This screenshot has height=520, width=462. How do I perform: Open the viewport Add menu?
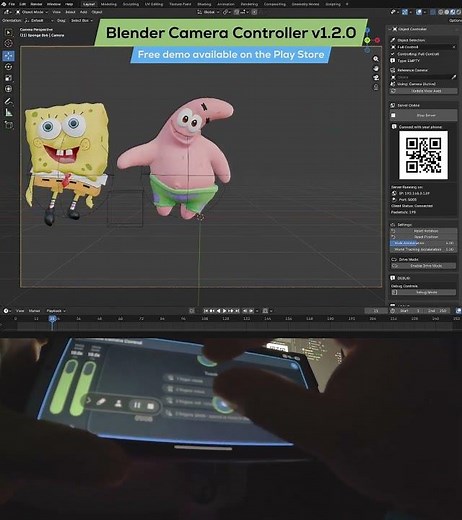pyautogui.click(x=83, y=12)
